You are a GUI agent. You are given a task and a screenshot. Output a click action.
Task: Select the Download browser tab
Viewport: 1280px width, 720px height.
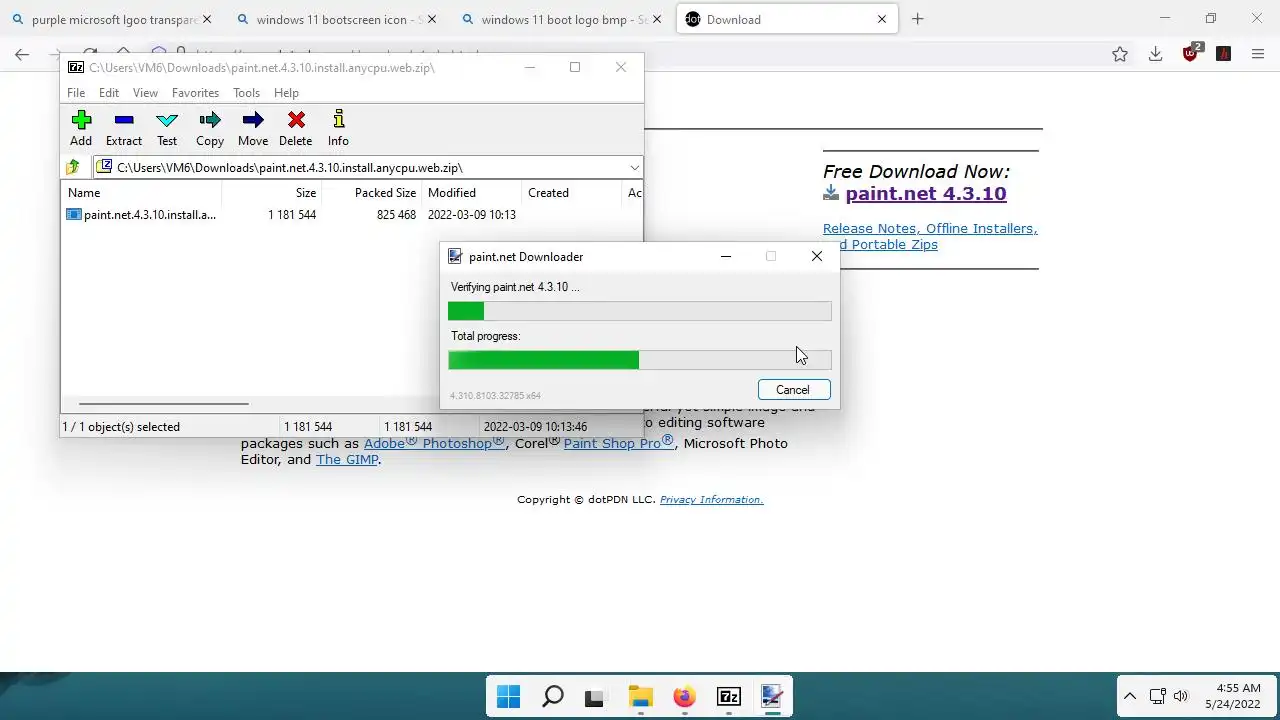coord(787,19)
